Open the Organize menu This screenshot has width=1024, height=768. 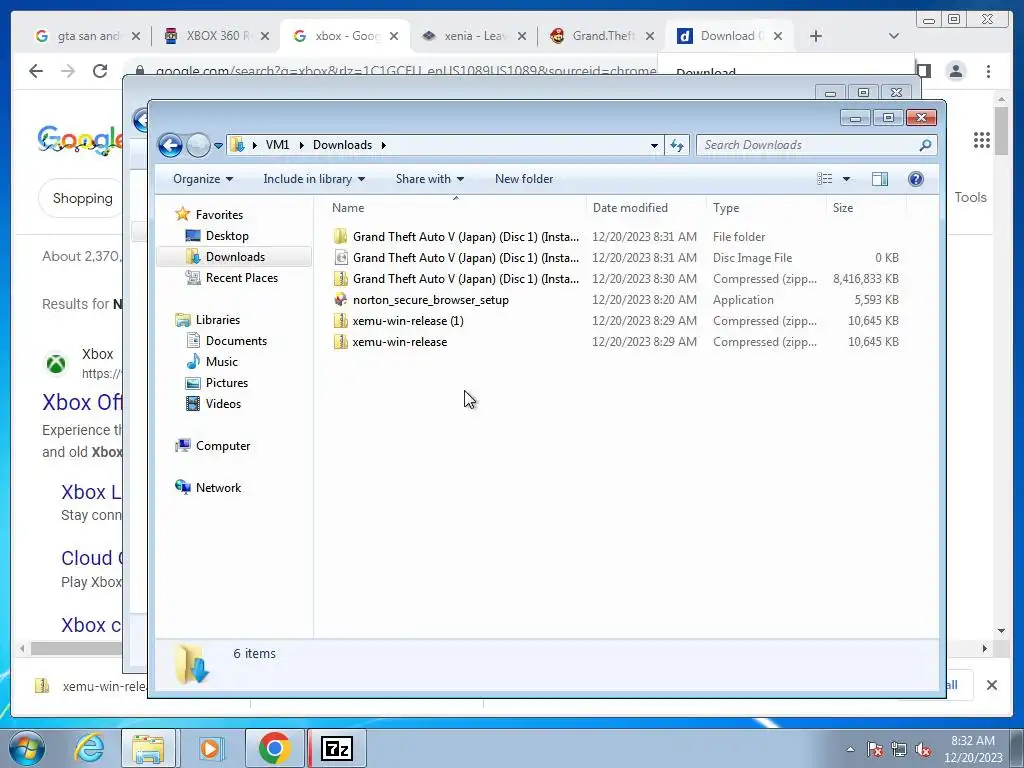[x=202, y=179]
